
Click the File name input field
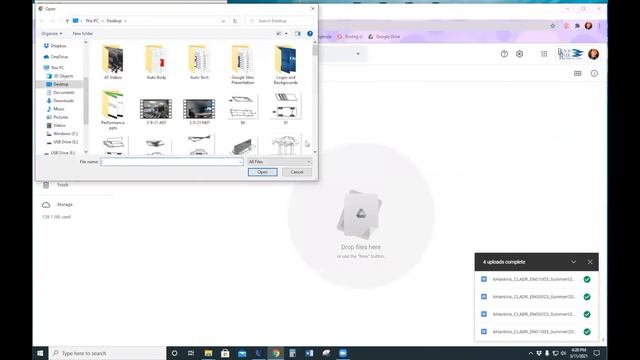[169, 162]
